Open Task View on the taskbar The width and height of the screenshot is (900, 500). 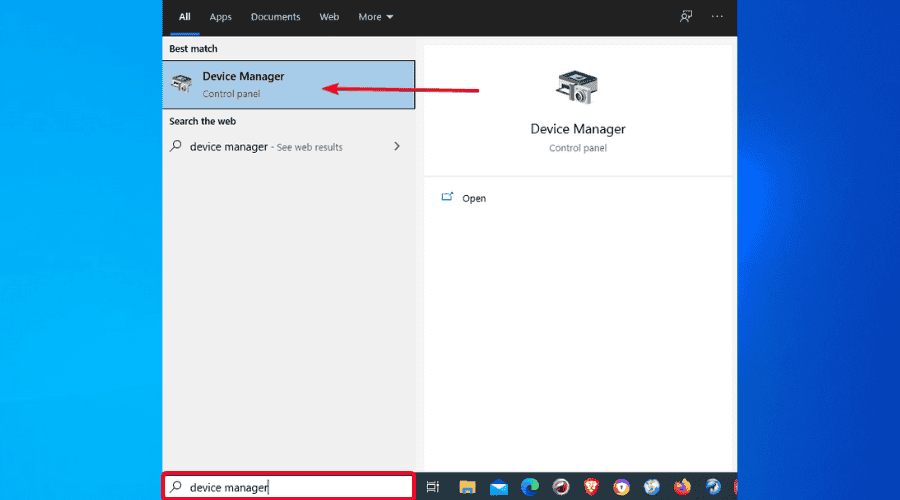[433, 487]
